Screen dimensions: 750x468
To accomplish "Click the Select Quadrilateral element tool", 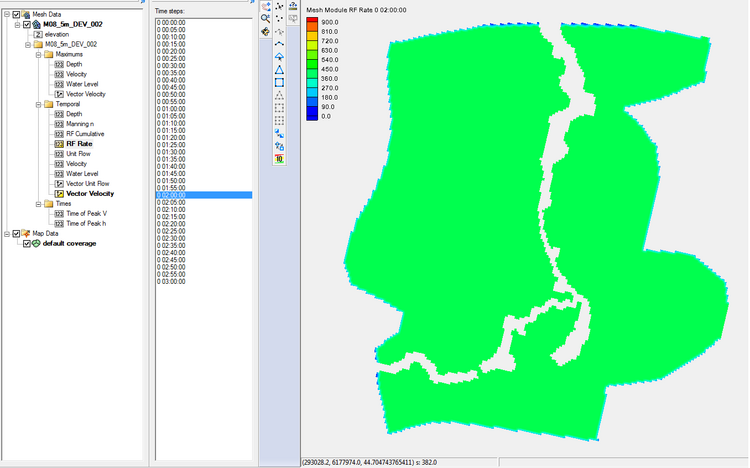I will pos(279,83).
